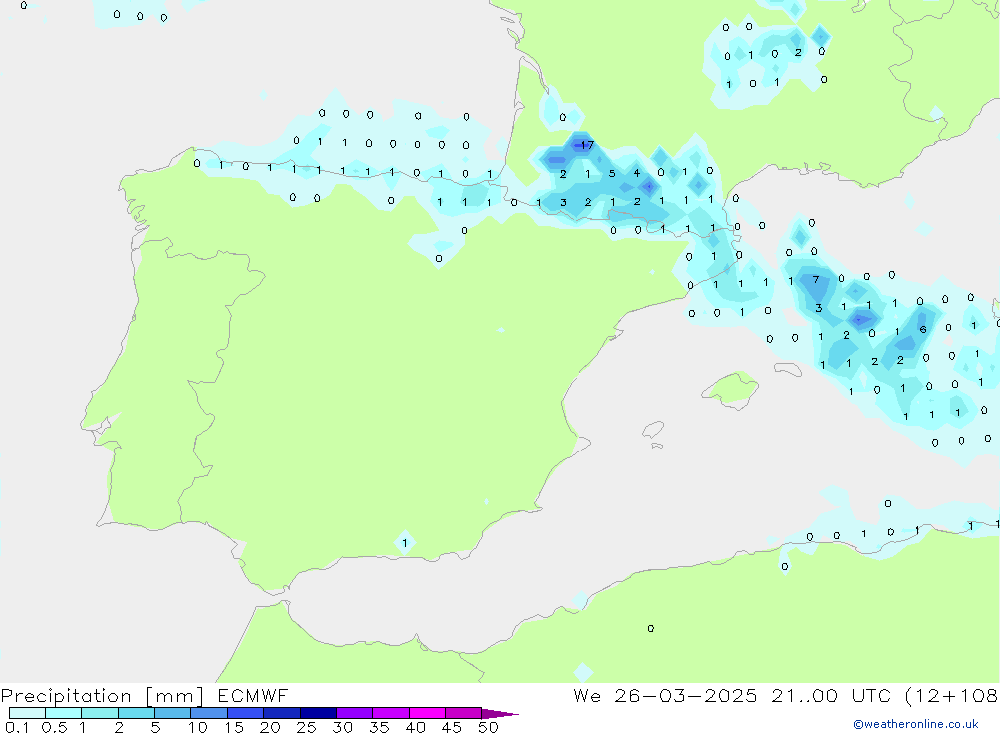Click the '17' precipitation value on map
Image resolution: width=1000 pixels, height=733 pixels.
point(587,145)
